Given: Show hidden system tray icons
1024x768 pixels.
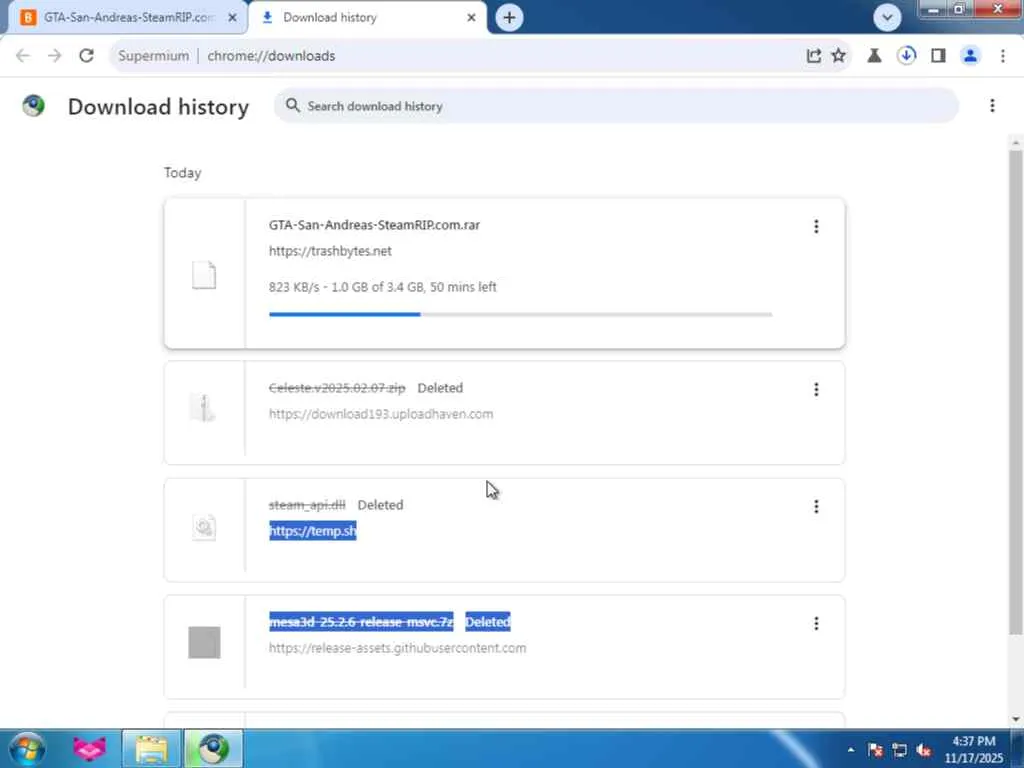Looking at the screenshot, I should click(x=850, y=750).
